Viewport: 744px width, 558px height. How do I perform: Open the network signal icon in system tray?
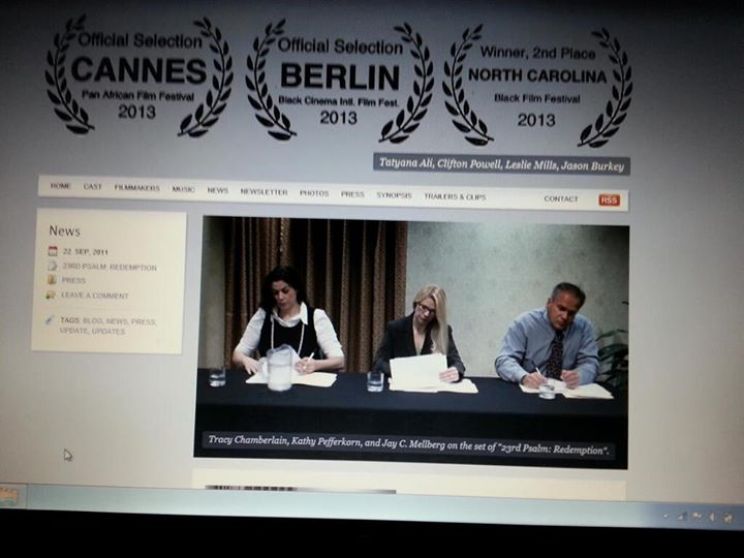coord(682,516)
